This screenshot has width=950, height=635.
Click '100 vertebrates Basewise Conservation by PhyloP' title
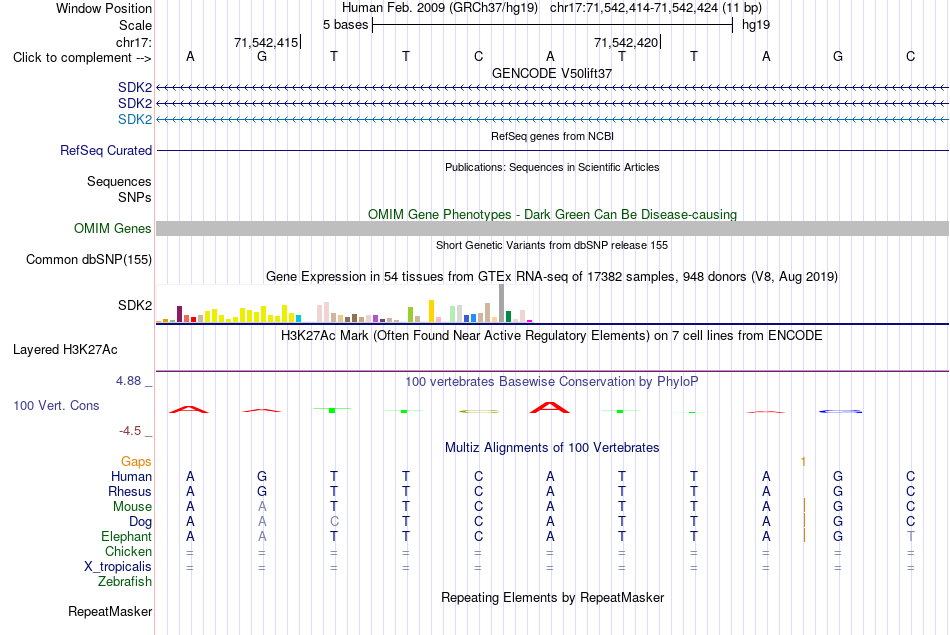(x=552, y=382)
